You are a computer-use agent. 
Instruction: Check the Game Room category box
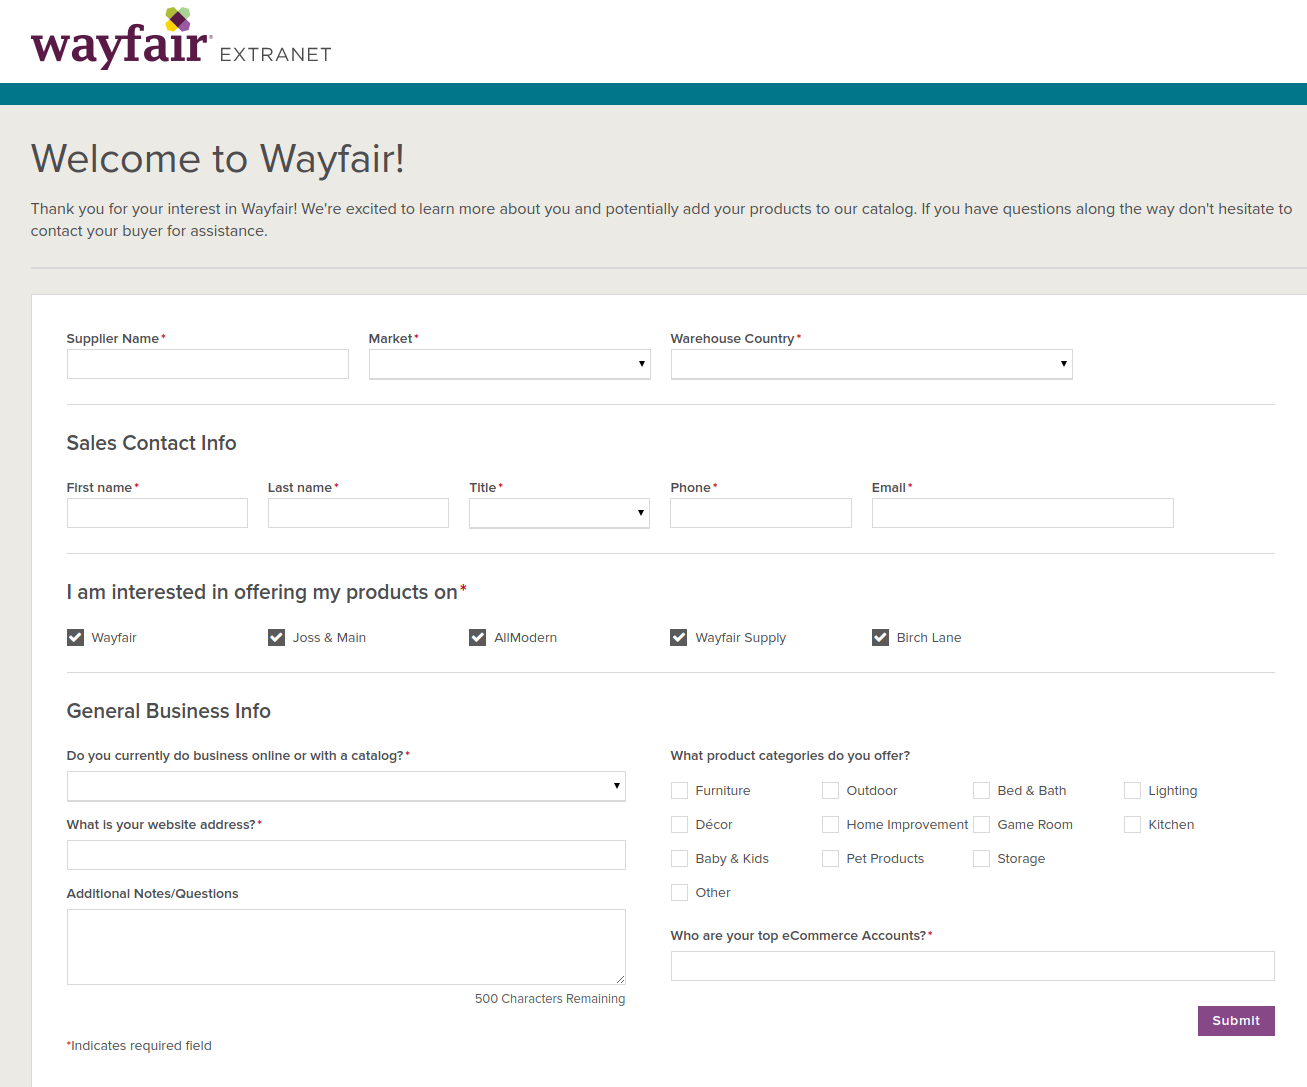click(x=982, y=825)
